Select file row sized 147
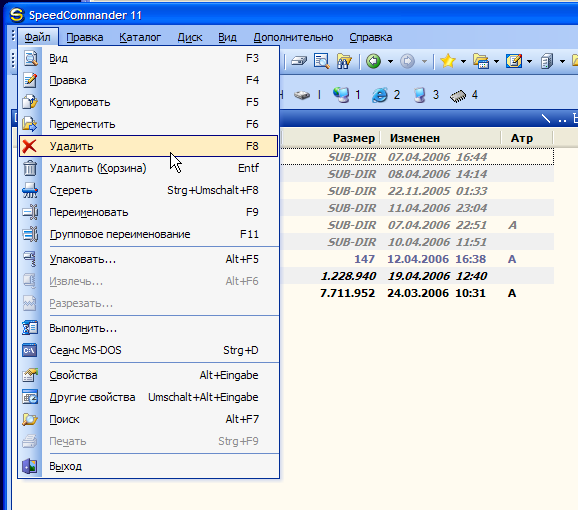578x510 pixels. point(417,259)
